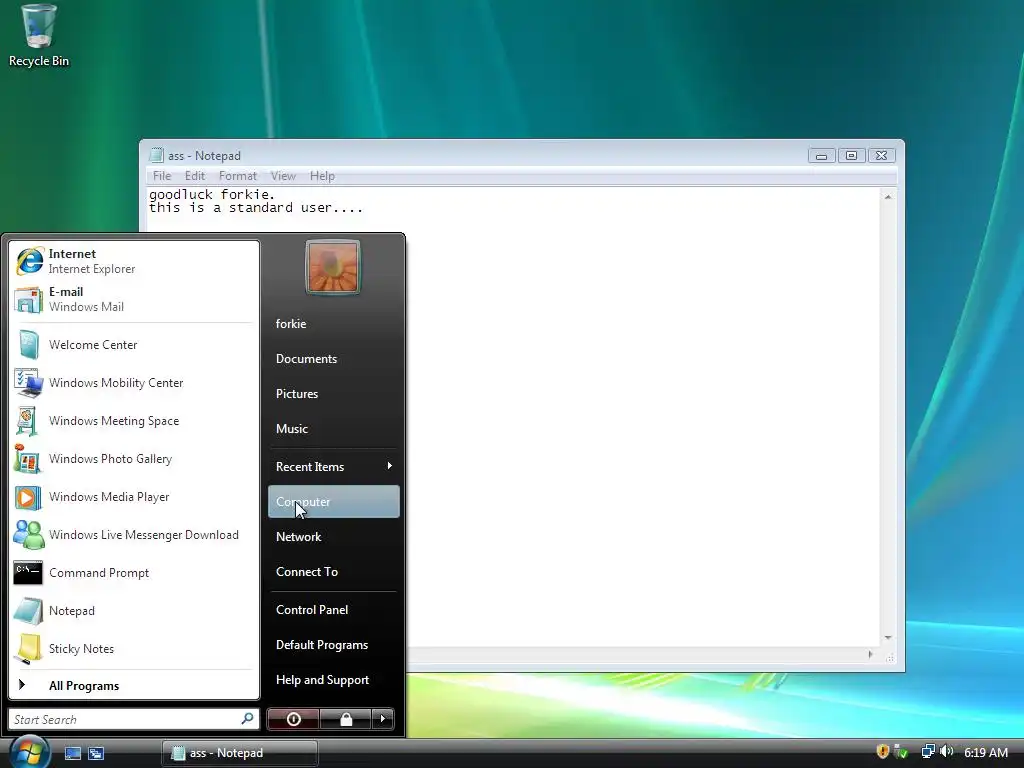Click the user account picture
1024x768 pixels.
tap(332, 267)
